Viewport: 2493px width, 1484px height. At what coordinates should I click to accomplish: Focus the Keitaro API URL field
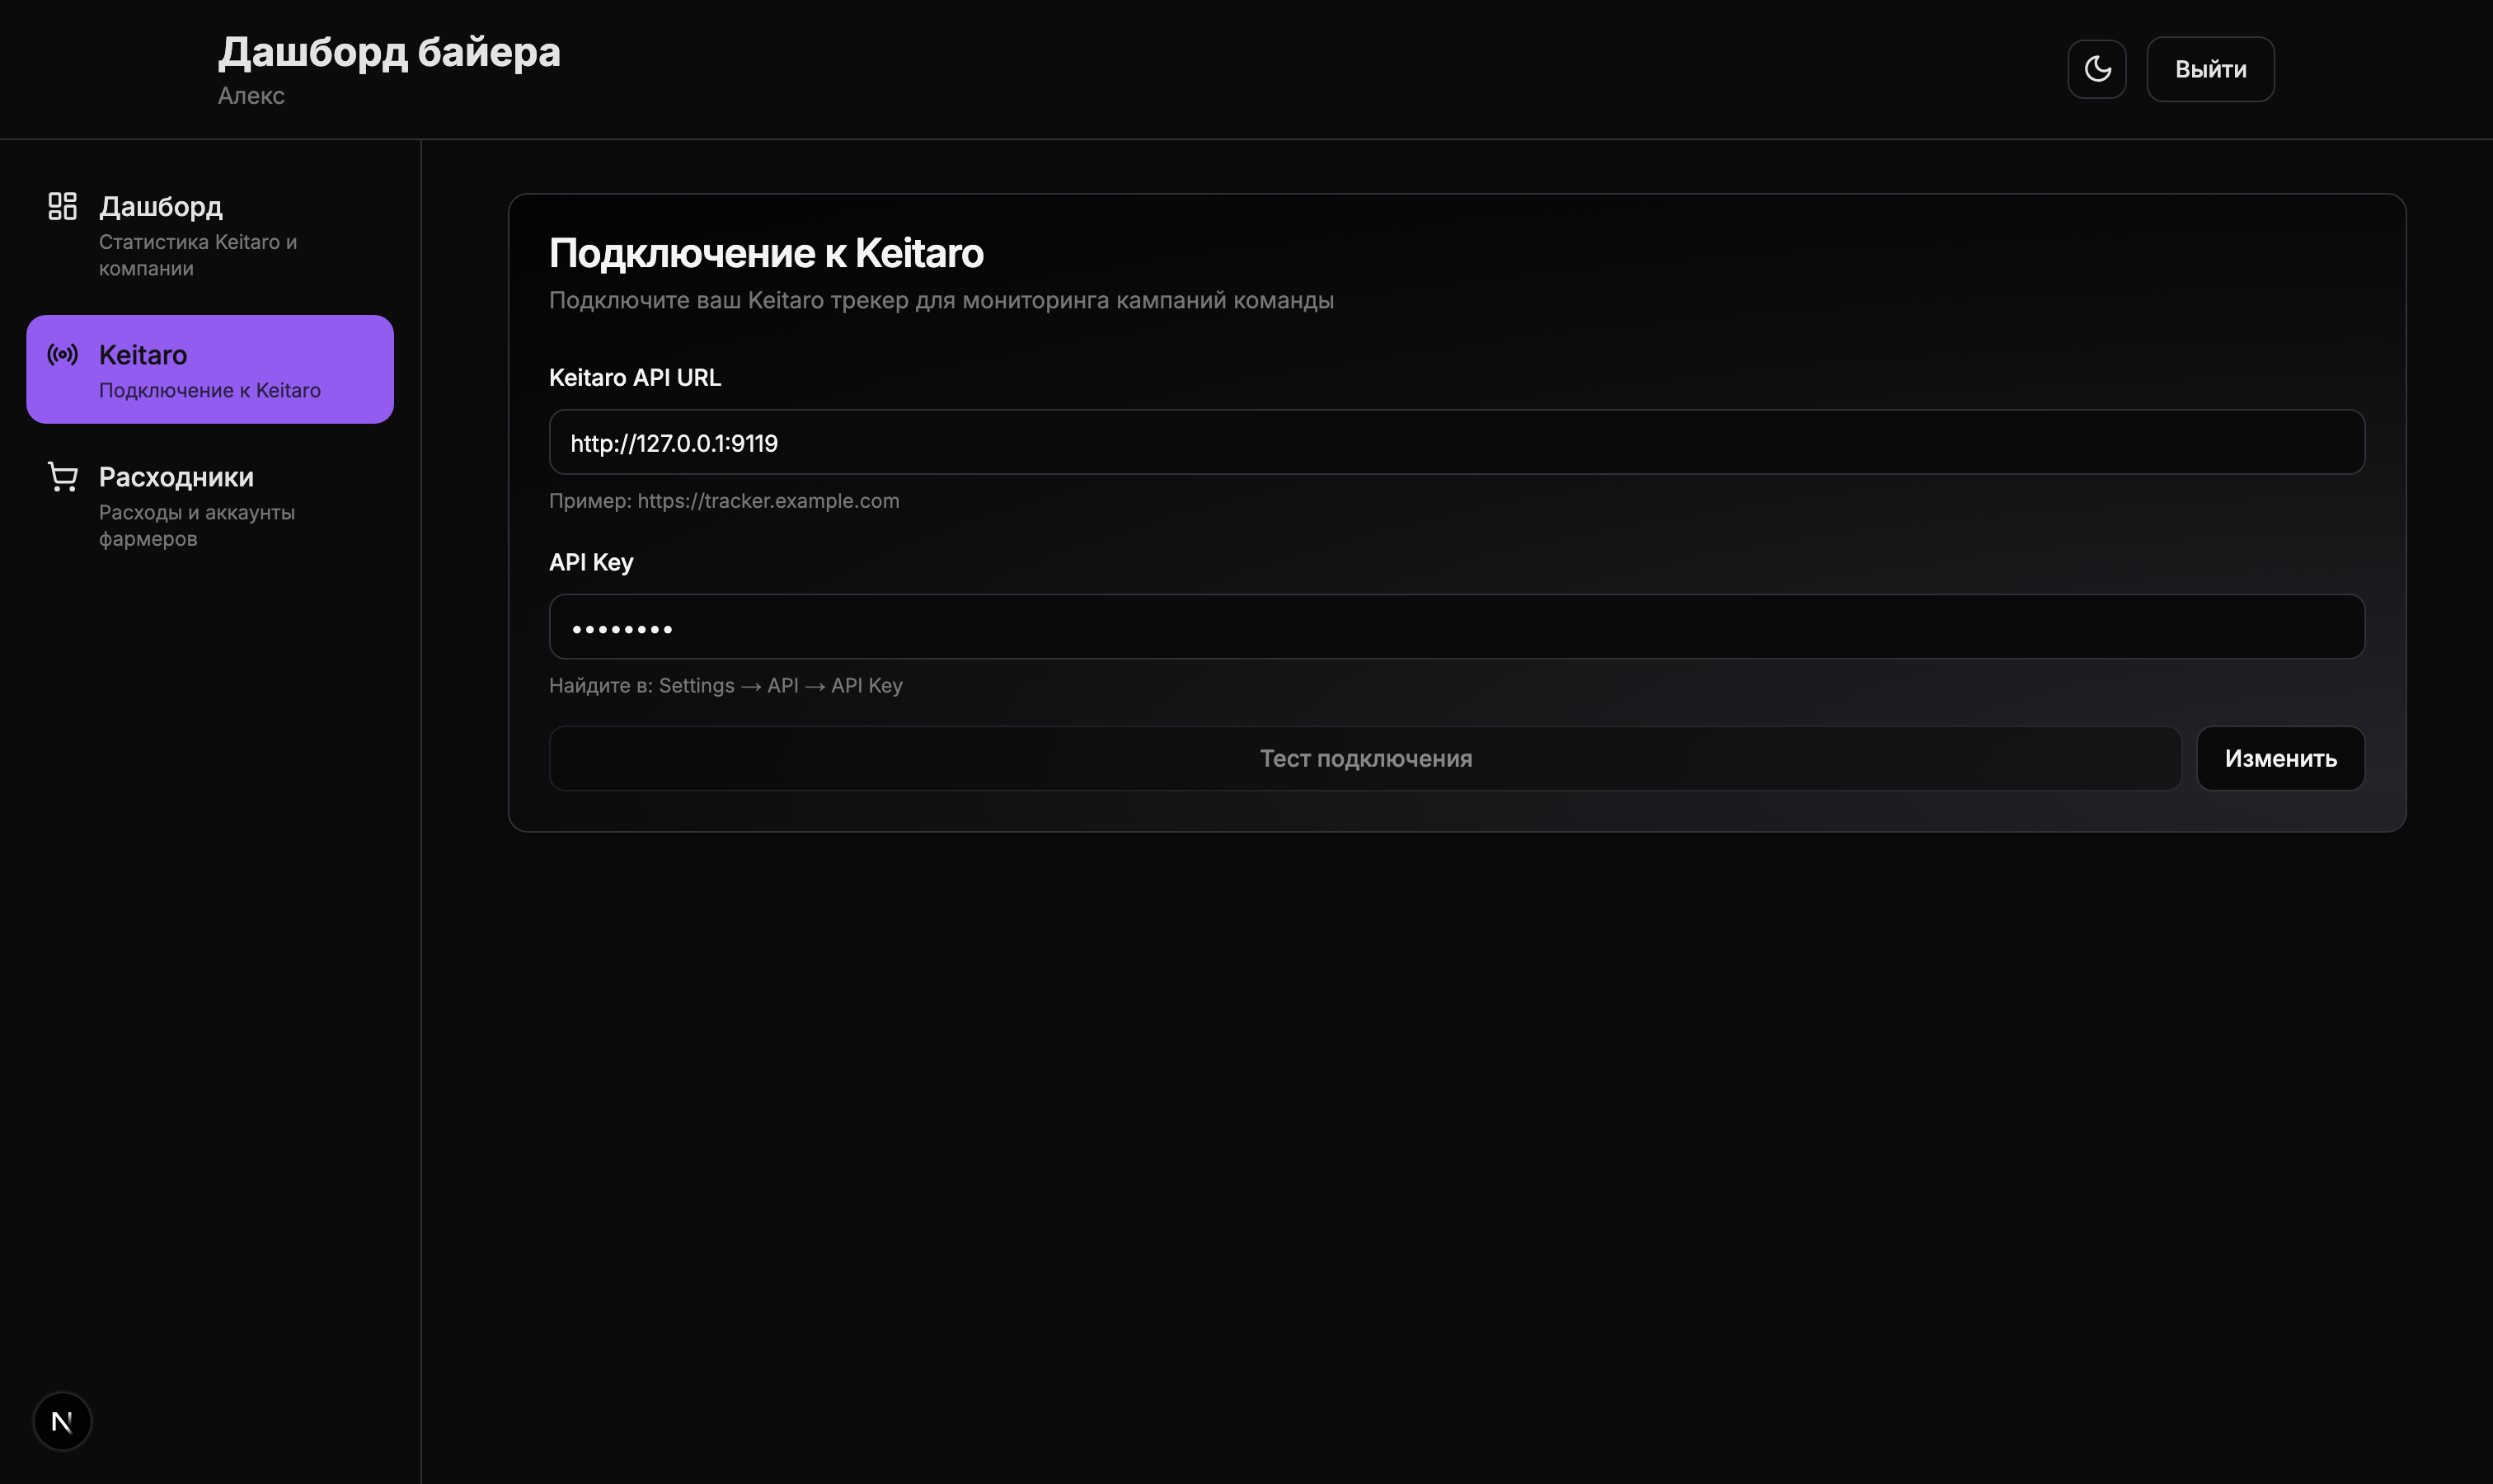pyautogui.click(x=1456, y=442)
